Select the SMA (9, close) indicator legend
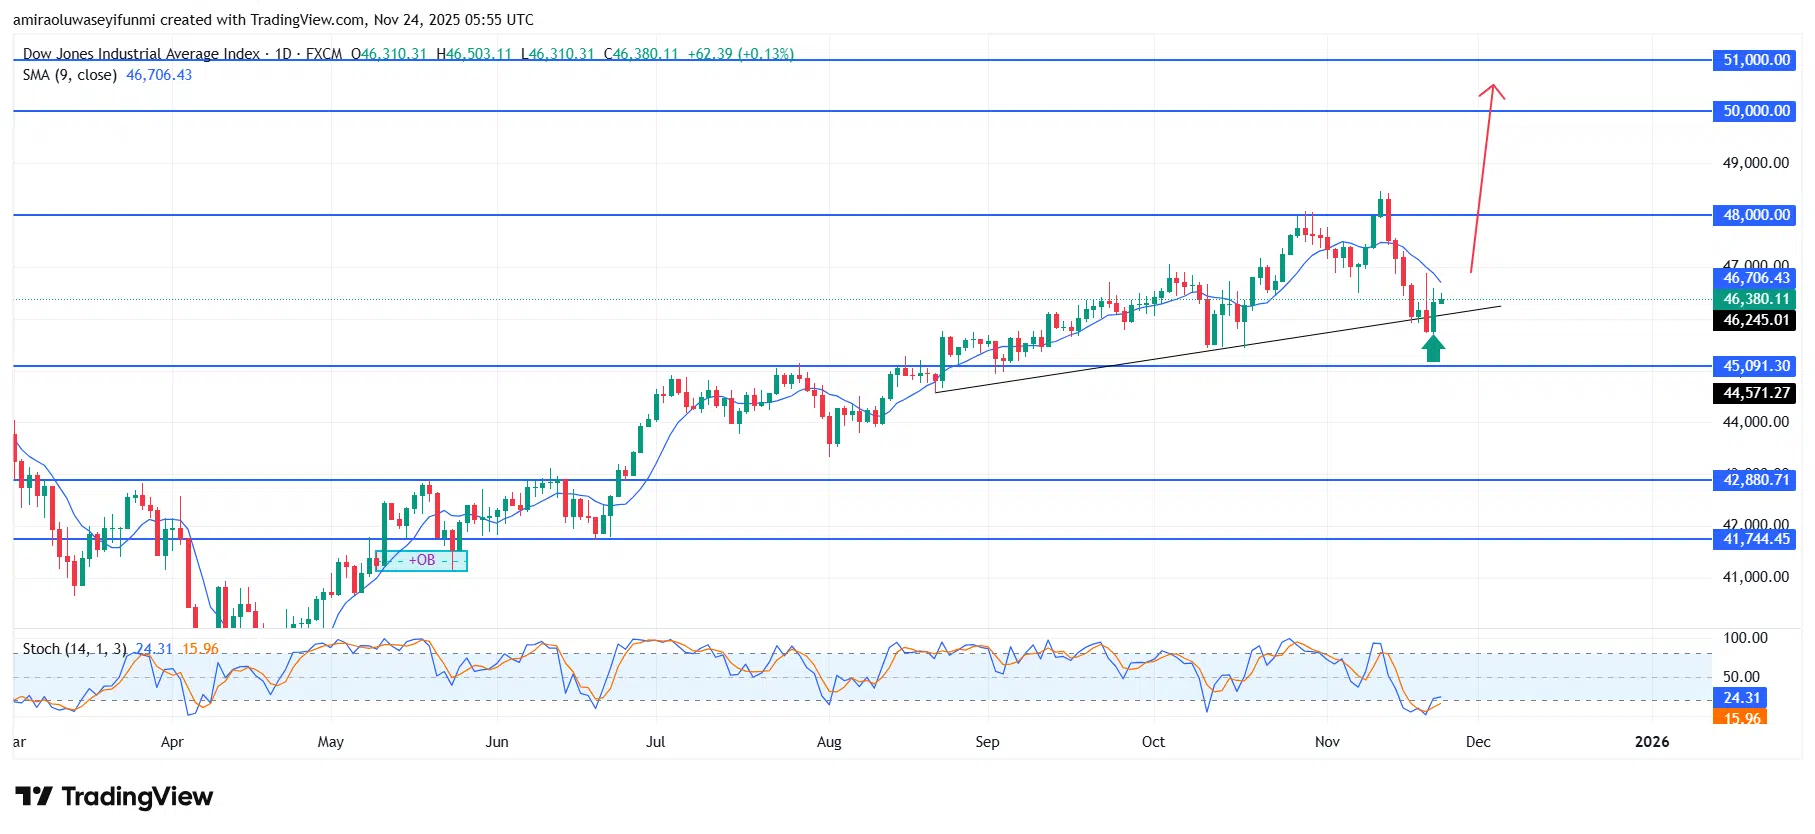 point(70,75)
